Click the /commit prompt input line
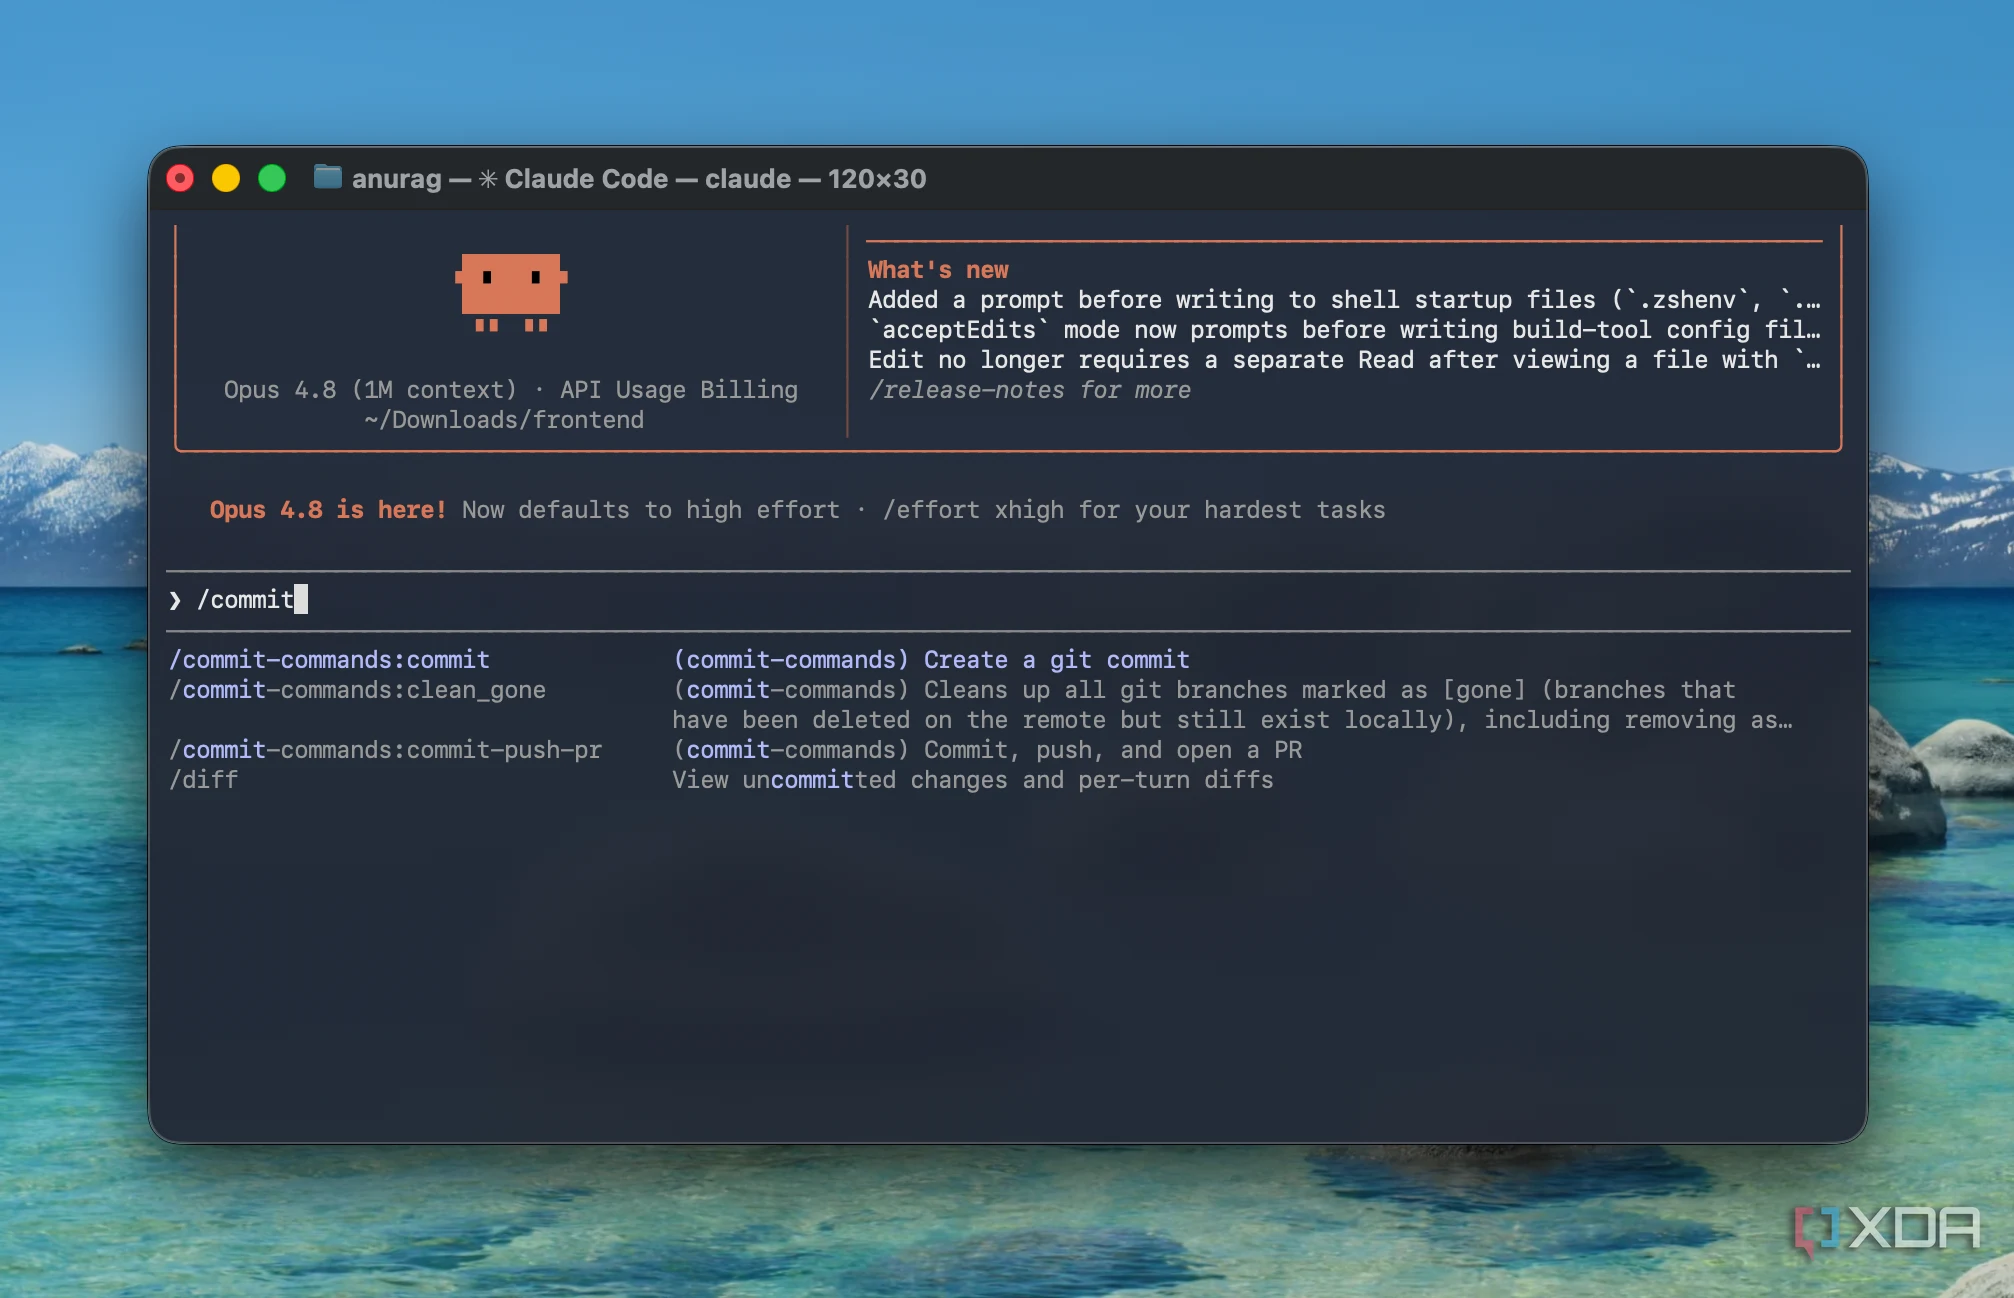This screenshot has height=1298, width=2014. (1008, 600)
